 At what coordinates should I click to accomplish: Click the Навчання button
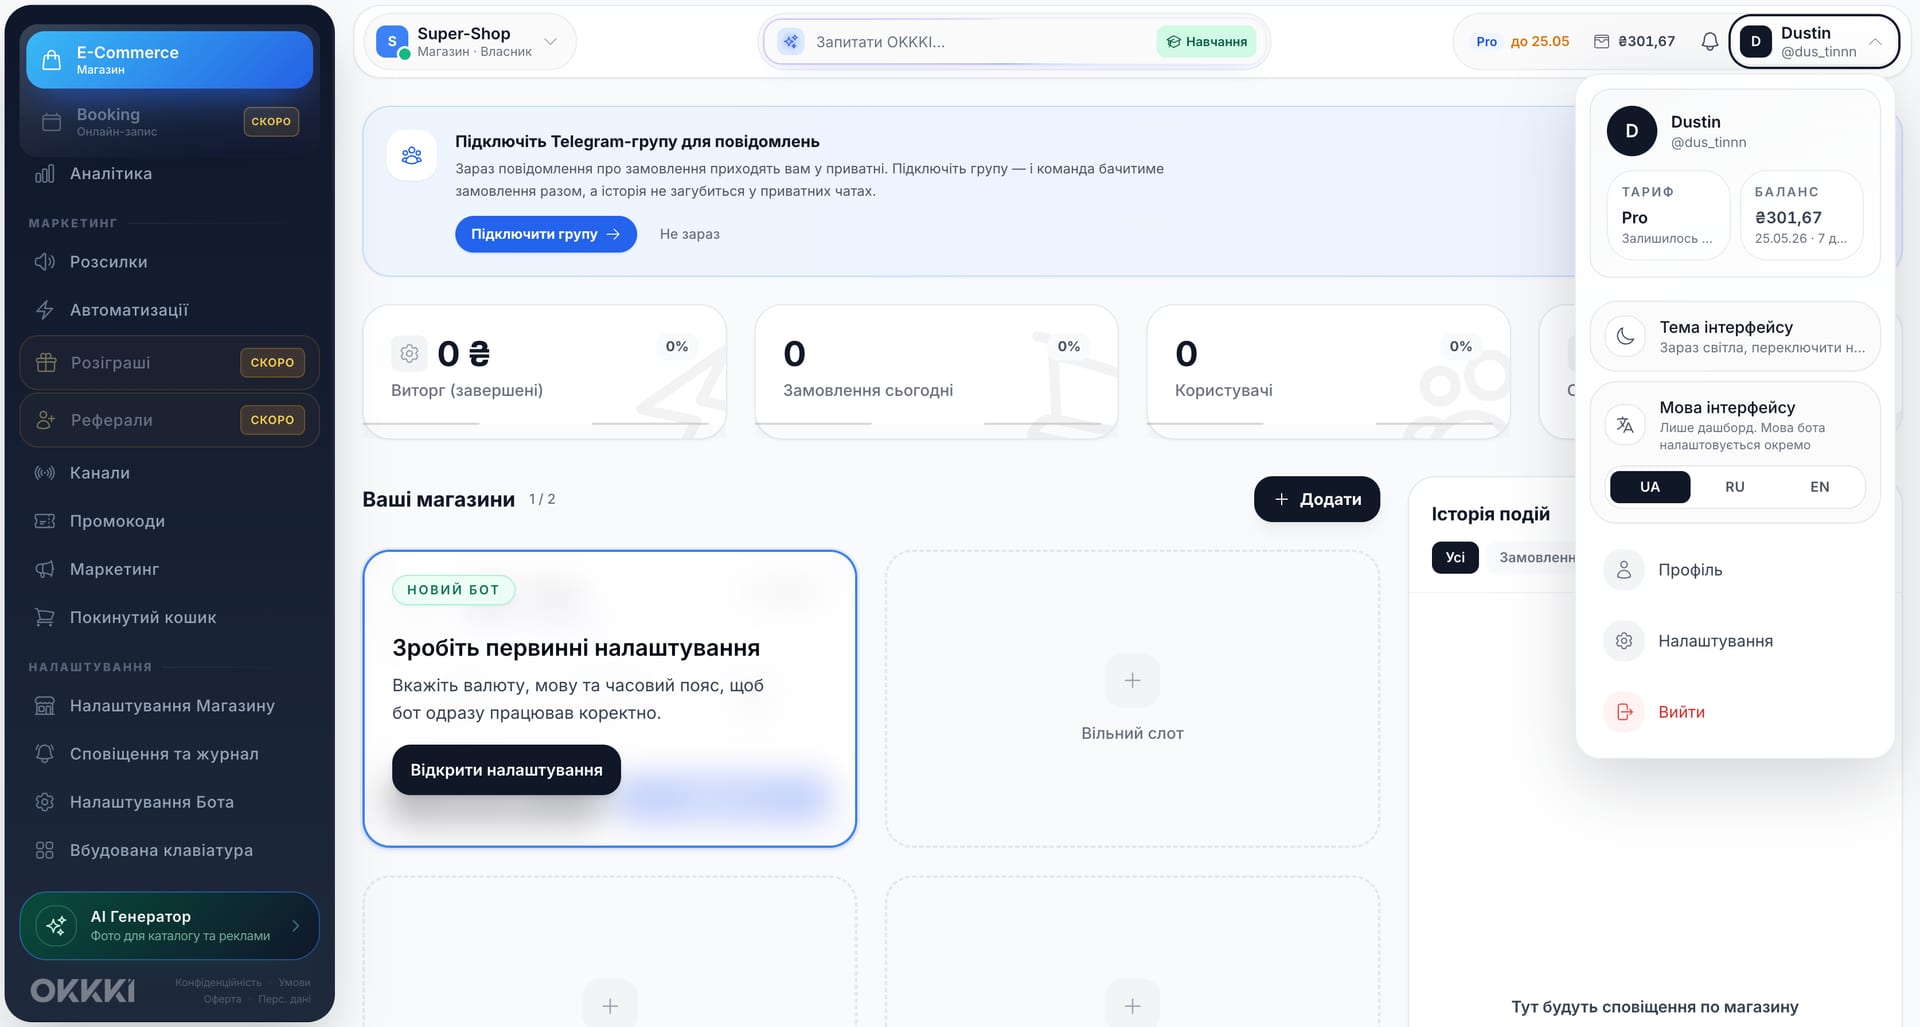[1207, 42]
